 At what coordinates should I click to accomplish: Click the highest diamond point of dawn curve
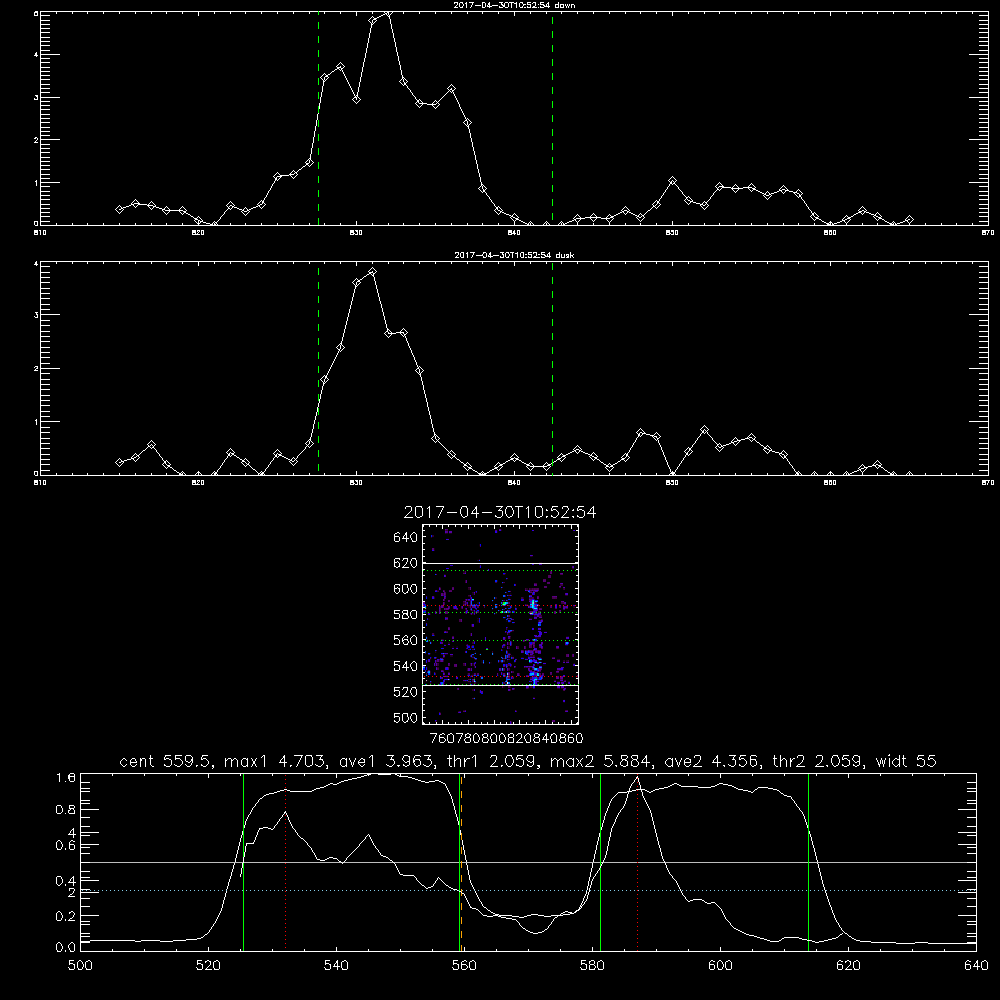tap(388, 13)
